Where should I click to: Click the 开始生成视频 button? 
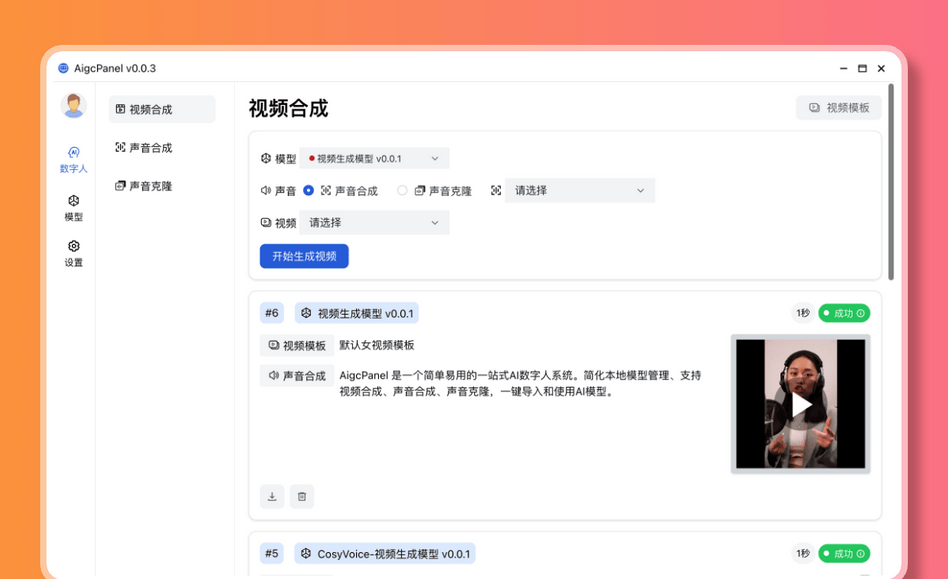[304, 256]
